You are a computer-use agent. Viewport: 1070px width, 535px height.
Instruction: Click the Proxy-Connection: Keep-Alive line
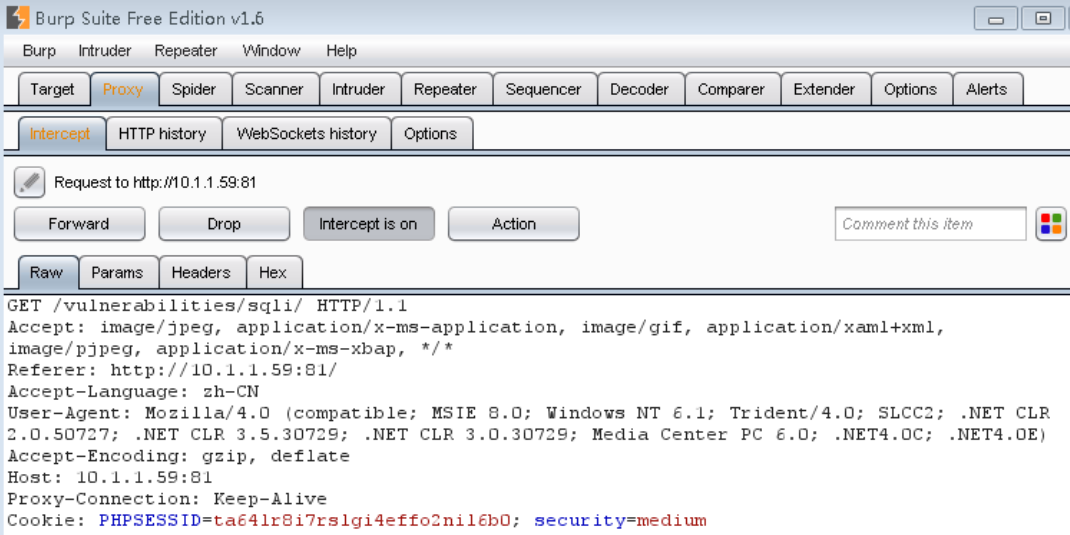[167, 499]
